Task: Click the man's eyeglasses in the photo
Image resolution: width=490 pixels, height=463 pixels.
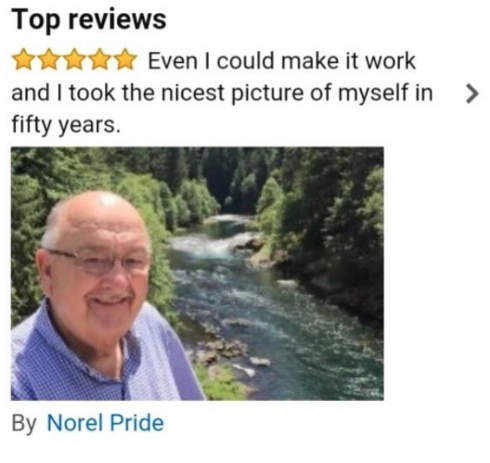Action: pyautogui.click(x=100, y=262)
